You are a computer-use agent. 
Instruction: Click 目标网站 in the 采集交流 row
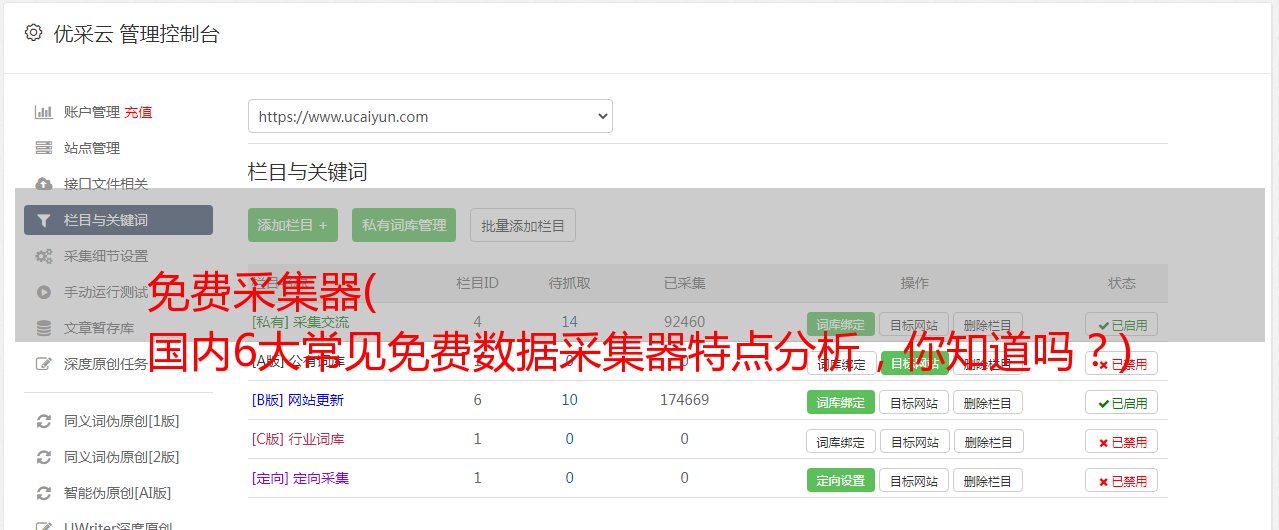[914, 324]
